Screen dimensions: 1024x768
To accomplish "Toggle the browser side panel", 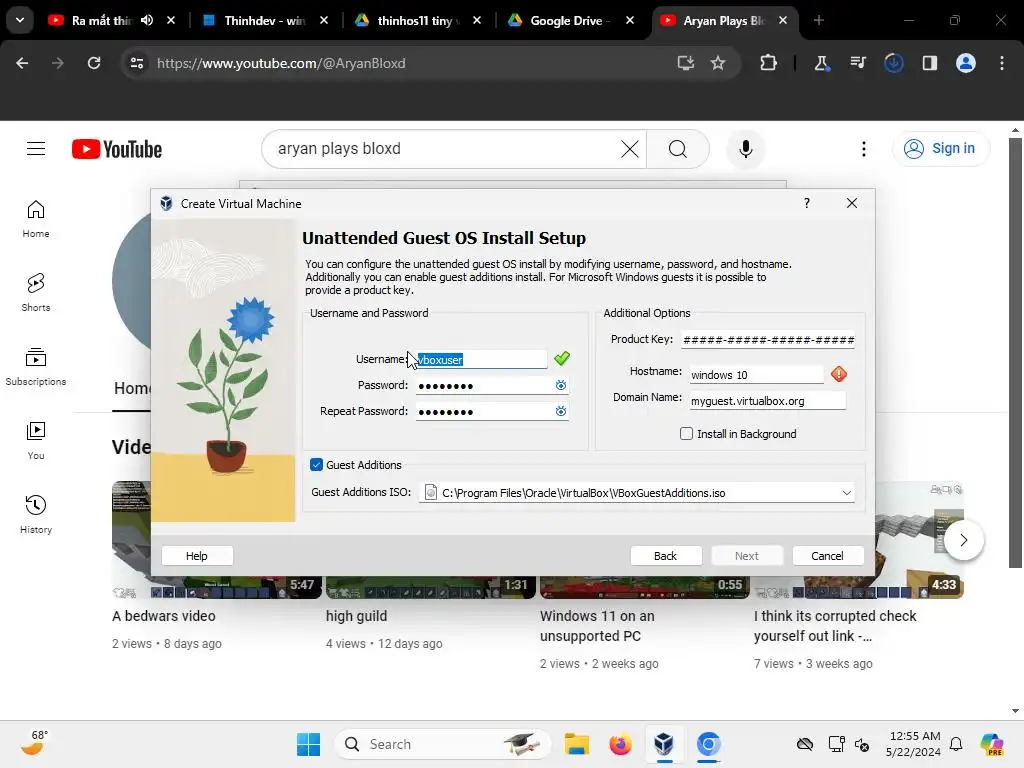I will 929,63.
